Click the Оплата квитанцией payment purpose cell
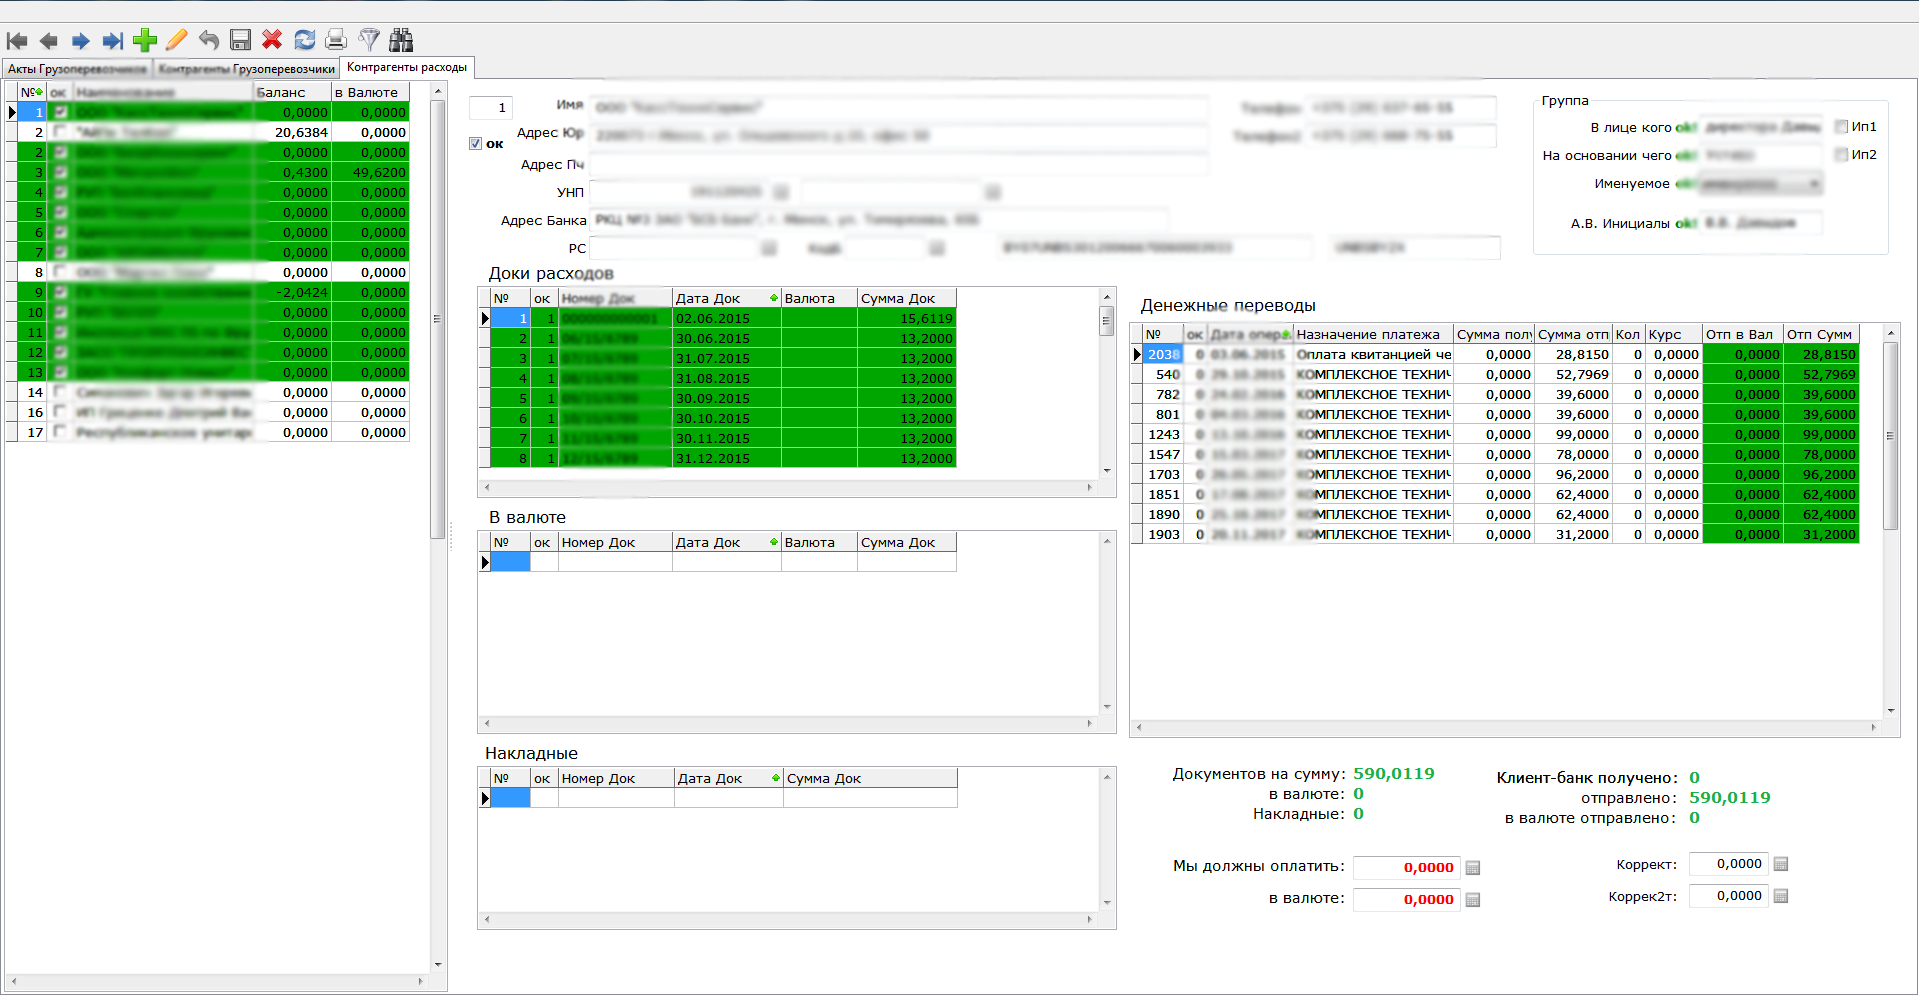 (1373, 354)
